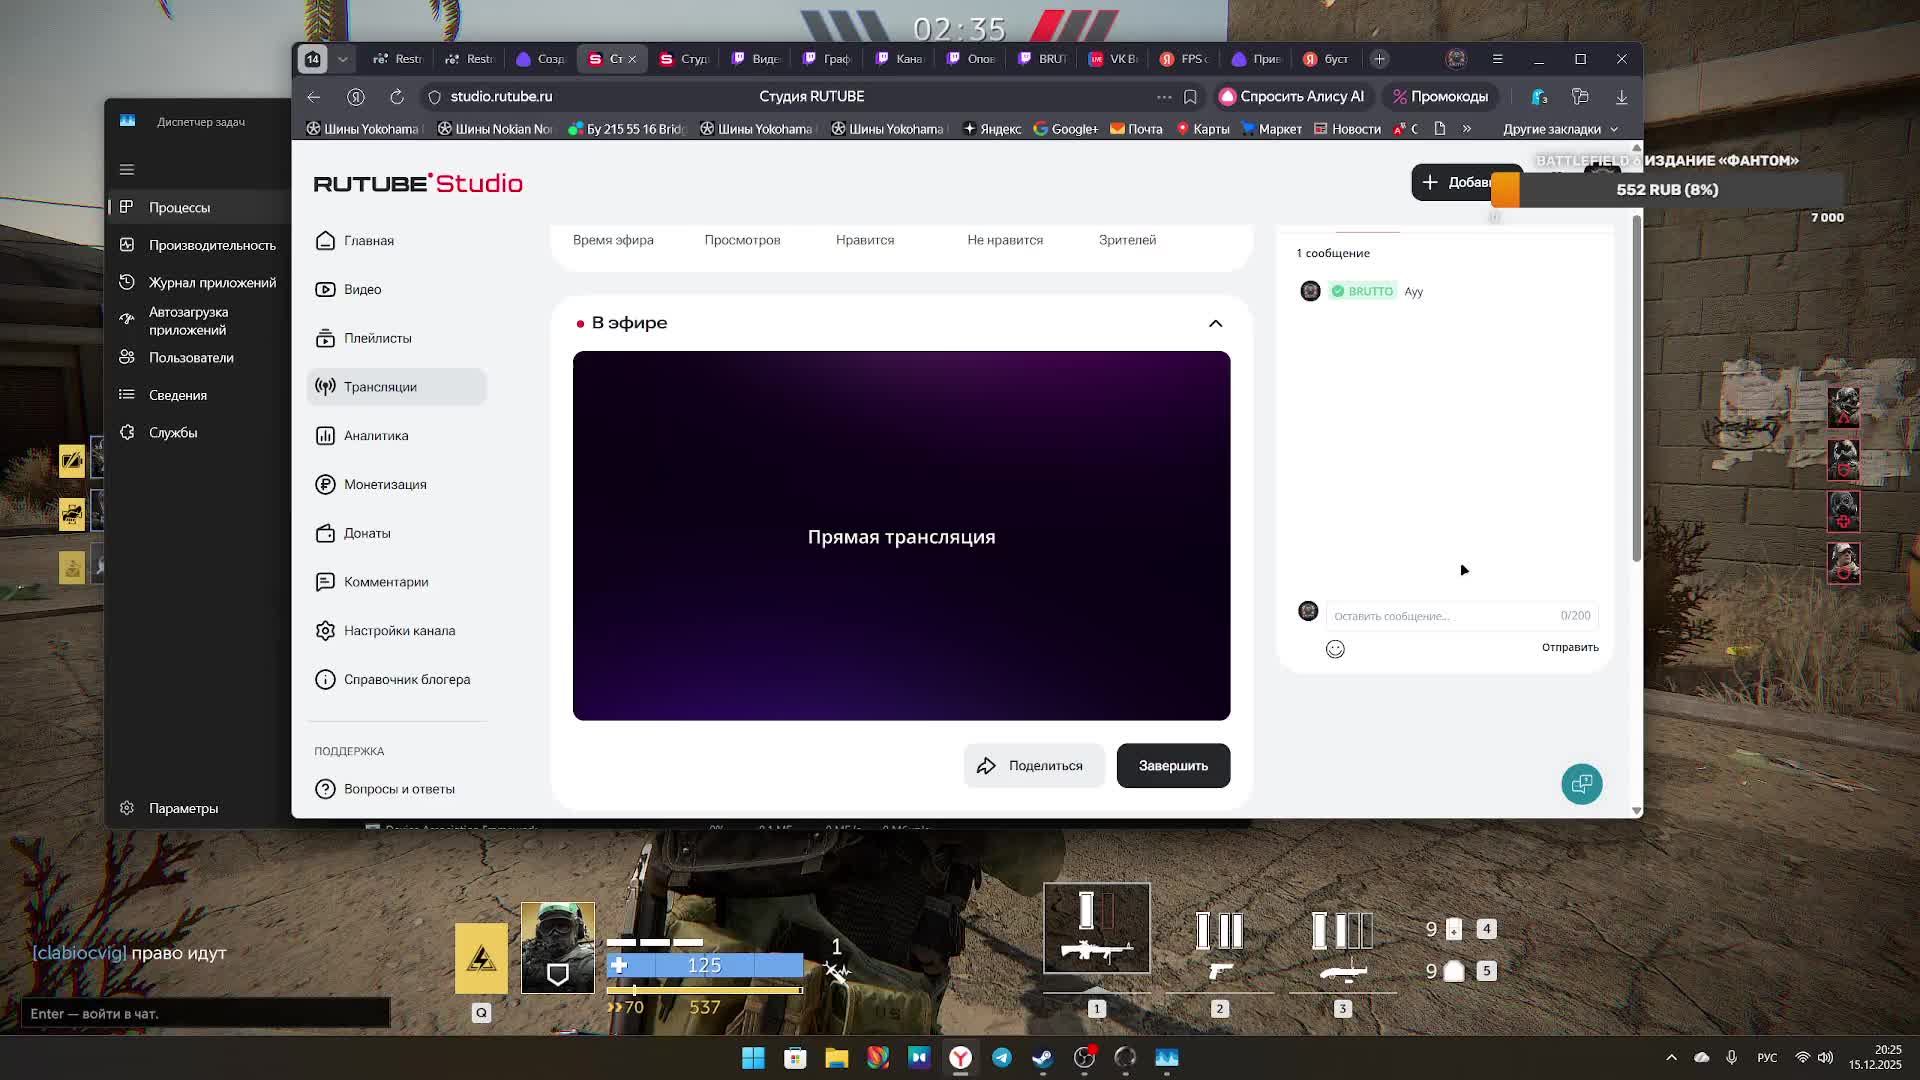This screenshot has width=1920, height=1080.
Task: Switch to the VK browser tab
Action: 1112,59
